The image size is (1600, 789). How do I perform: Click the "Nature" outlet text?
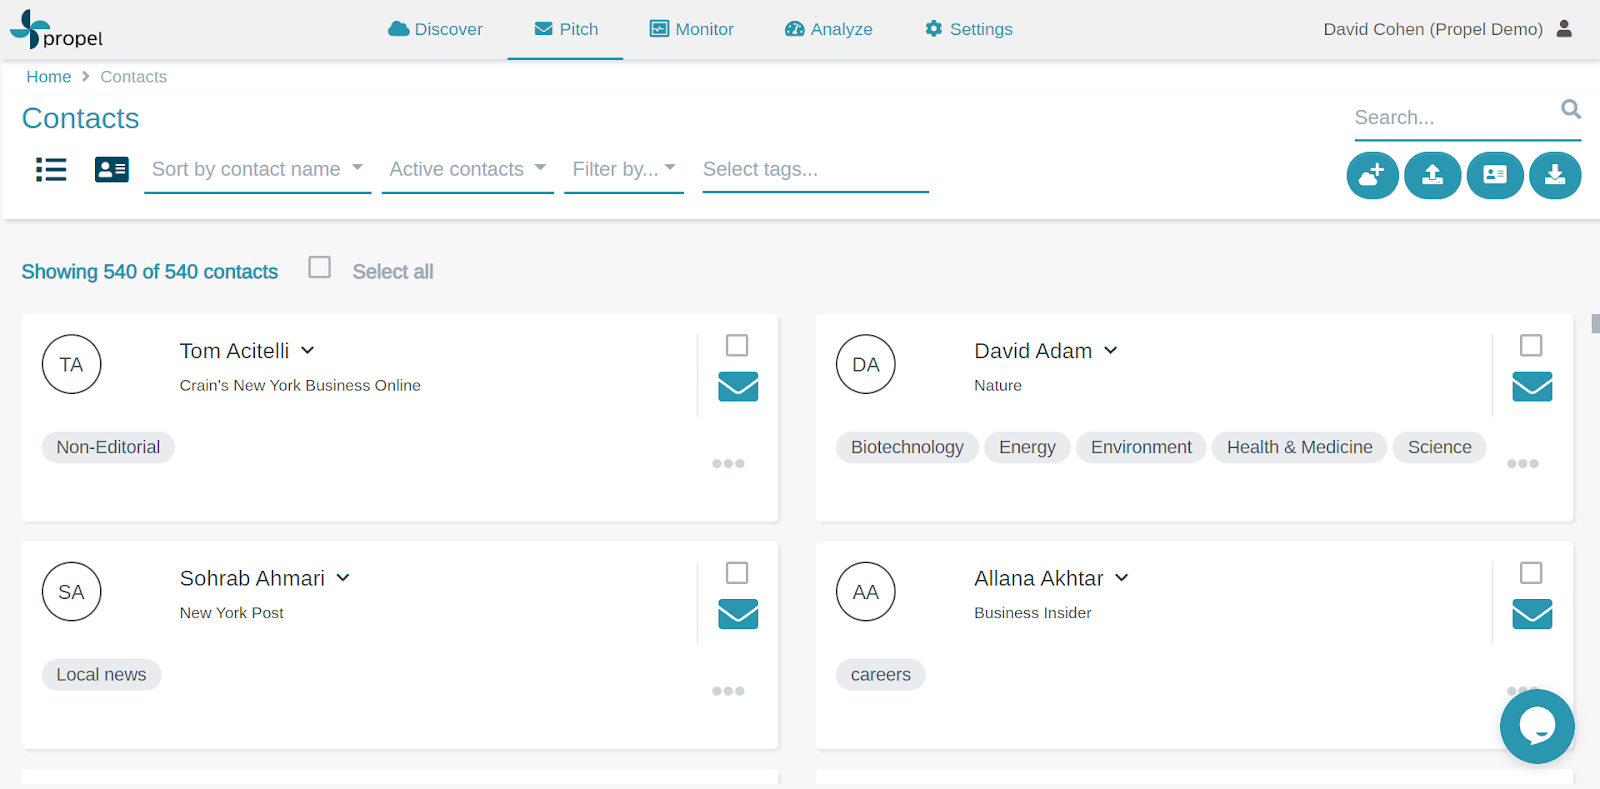pyautogui.click(x=998, y=386)
